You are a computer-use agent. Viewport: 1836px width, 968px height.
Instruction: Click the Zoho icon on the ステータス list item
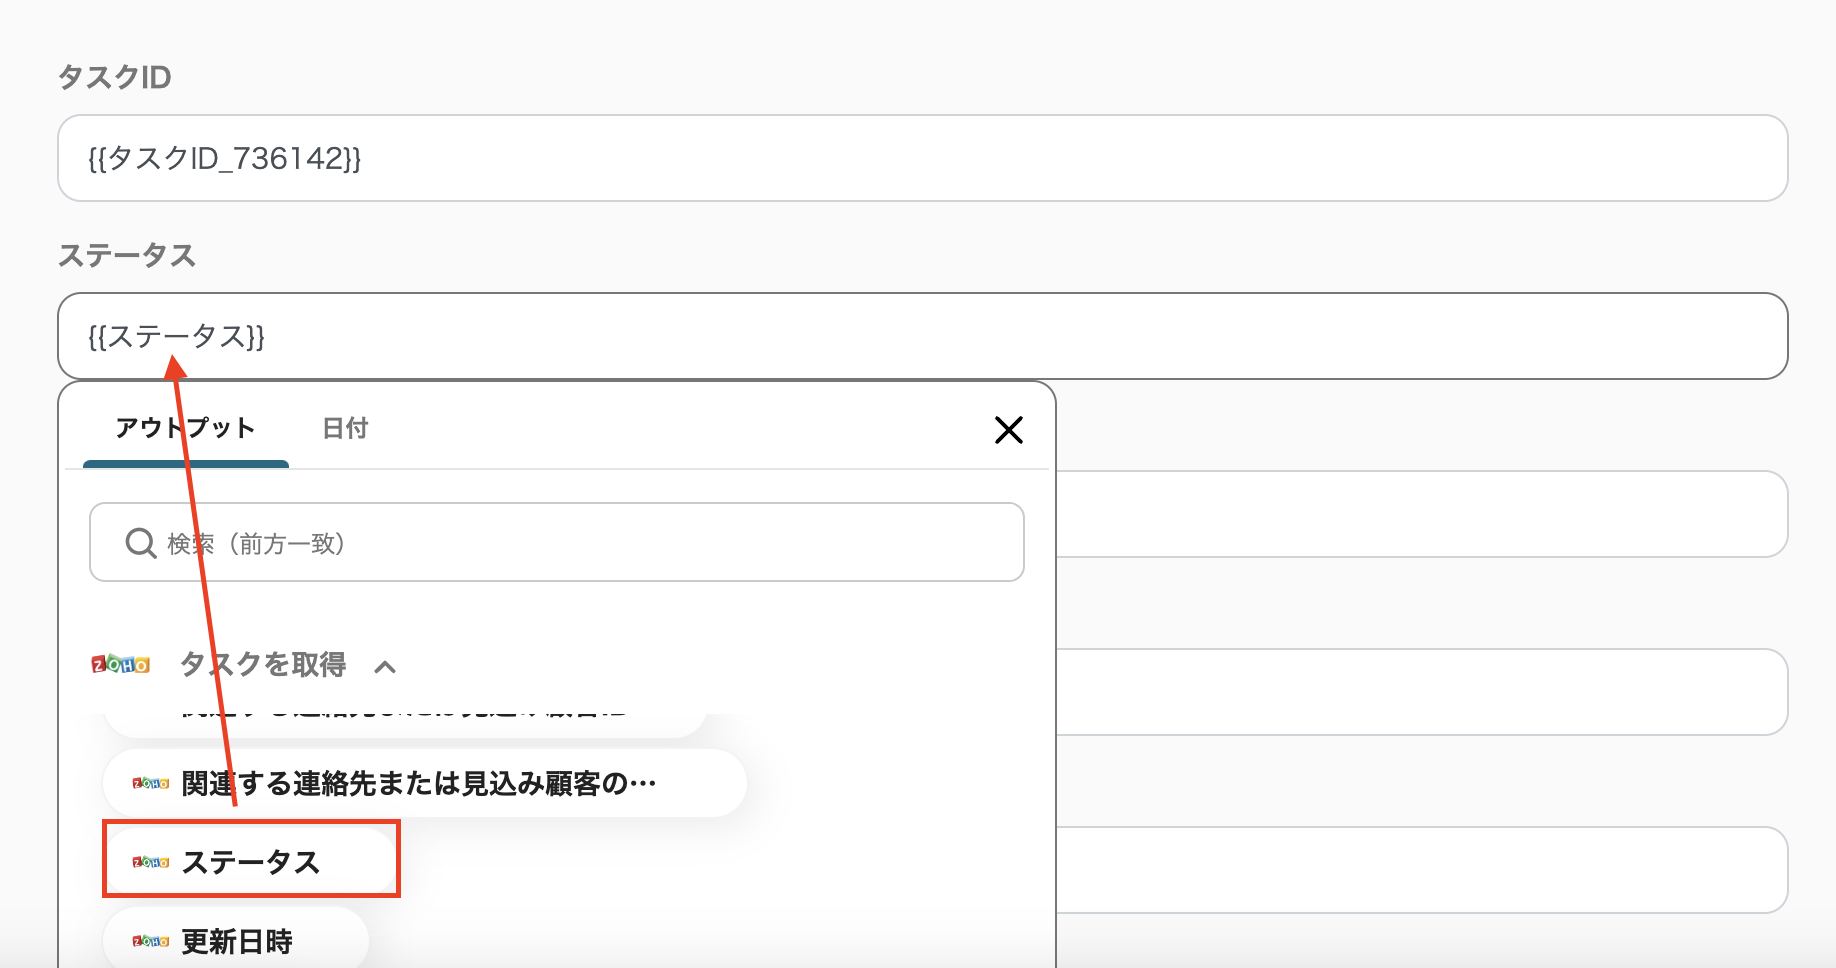pos(146,861)
